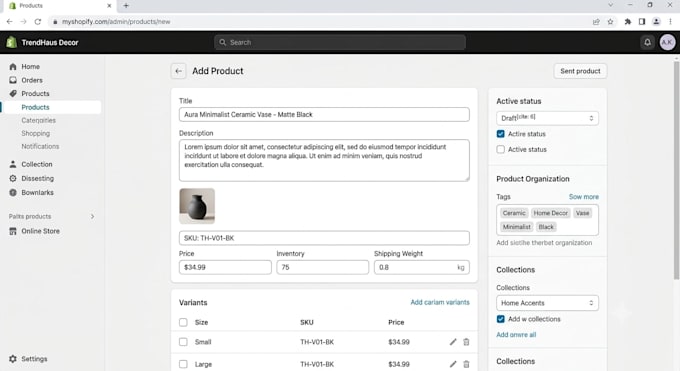
Task: Click the Sow more tags link
Action: tap(584, 197)
